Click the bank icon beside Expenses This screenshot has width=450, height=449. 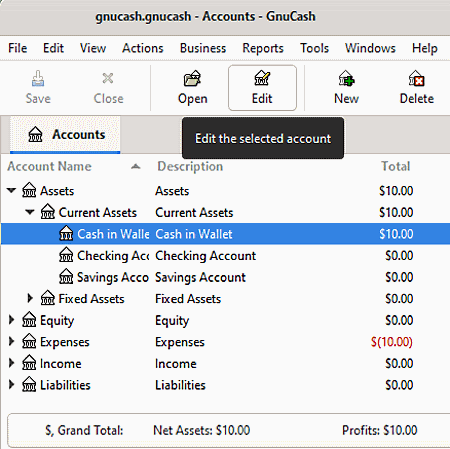coord(29,341)
